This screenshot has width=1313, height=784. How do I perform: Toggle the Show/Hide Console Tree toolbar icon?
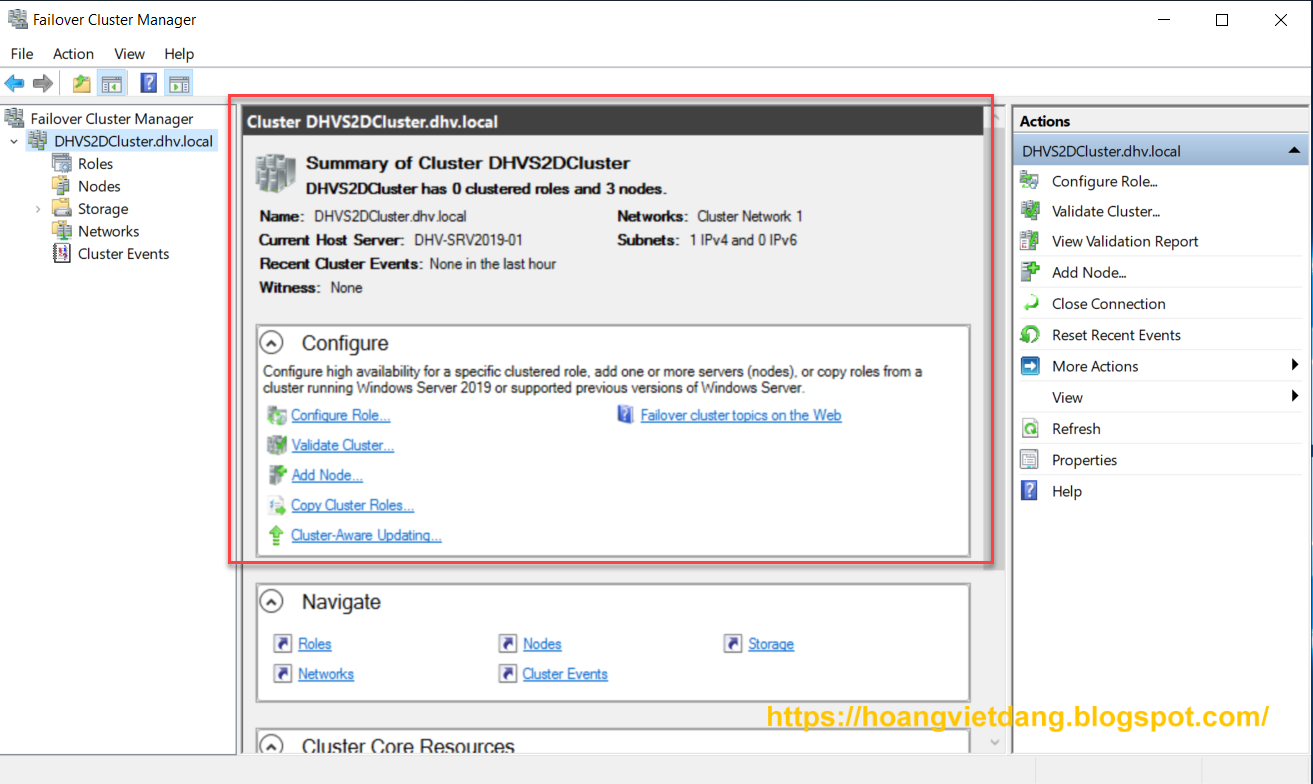[x=111, y=84]
